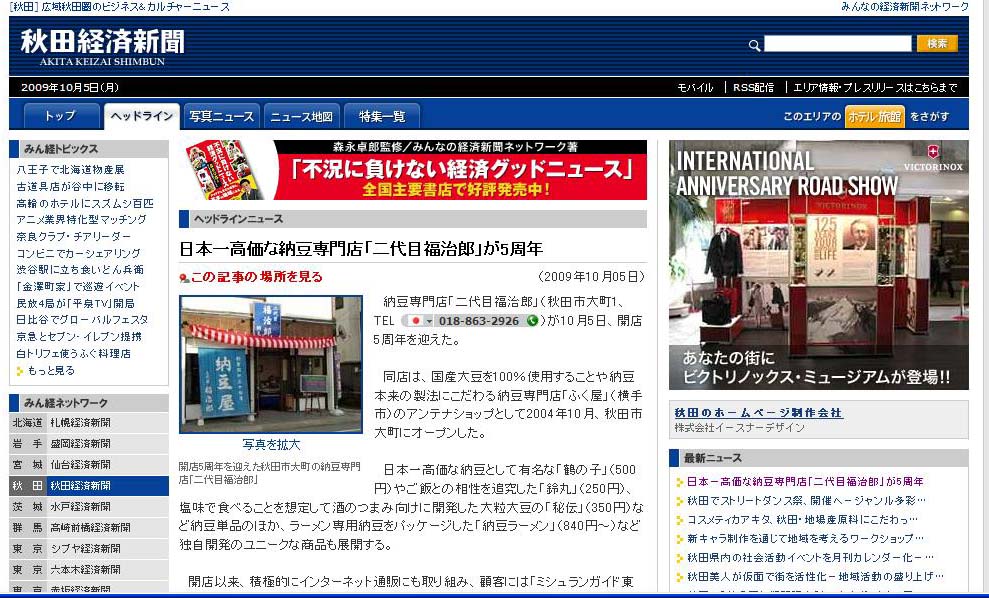Open topic 八王子で北海道物産展
The image size is (989, 598).
click(71, 170)
